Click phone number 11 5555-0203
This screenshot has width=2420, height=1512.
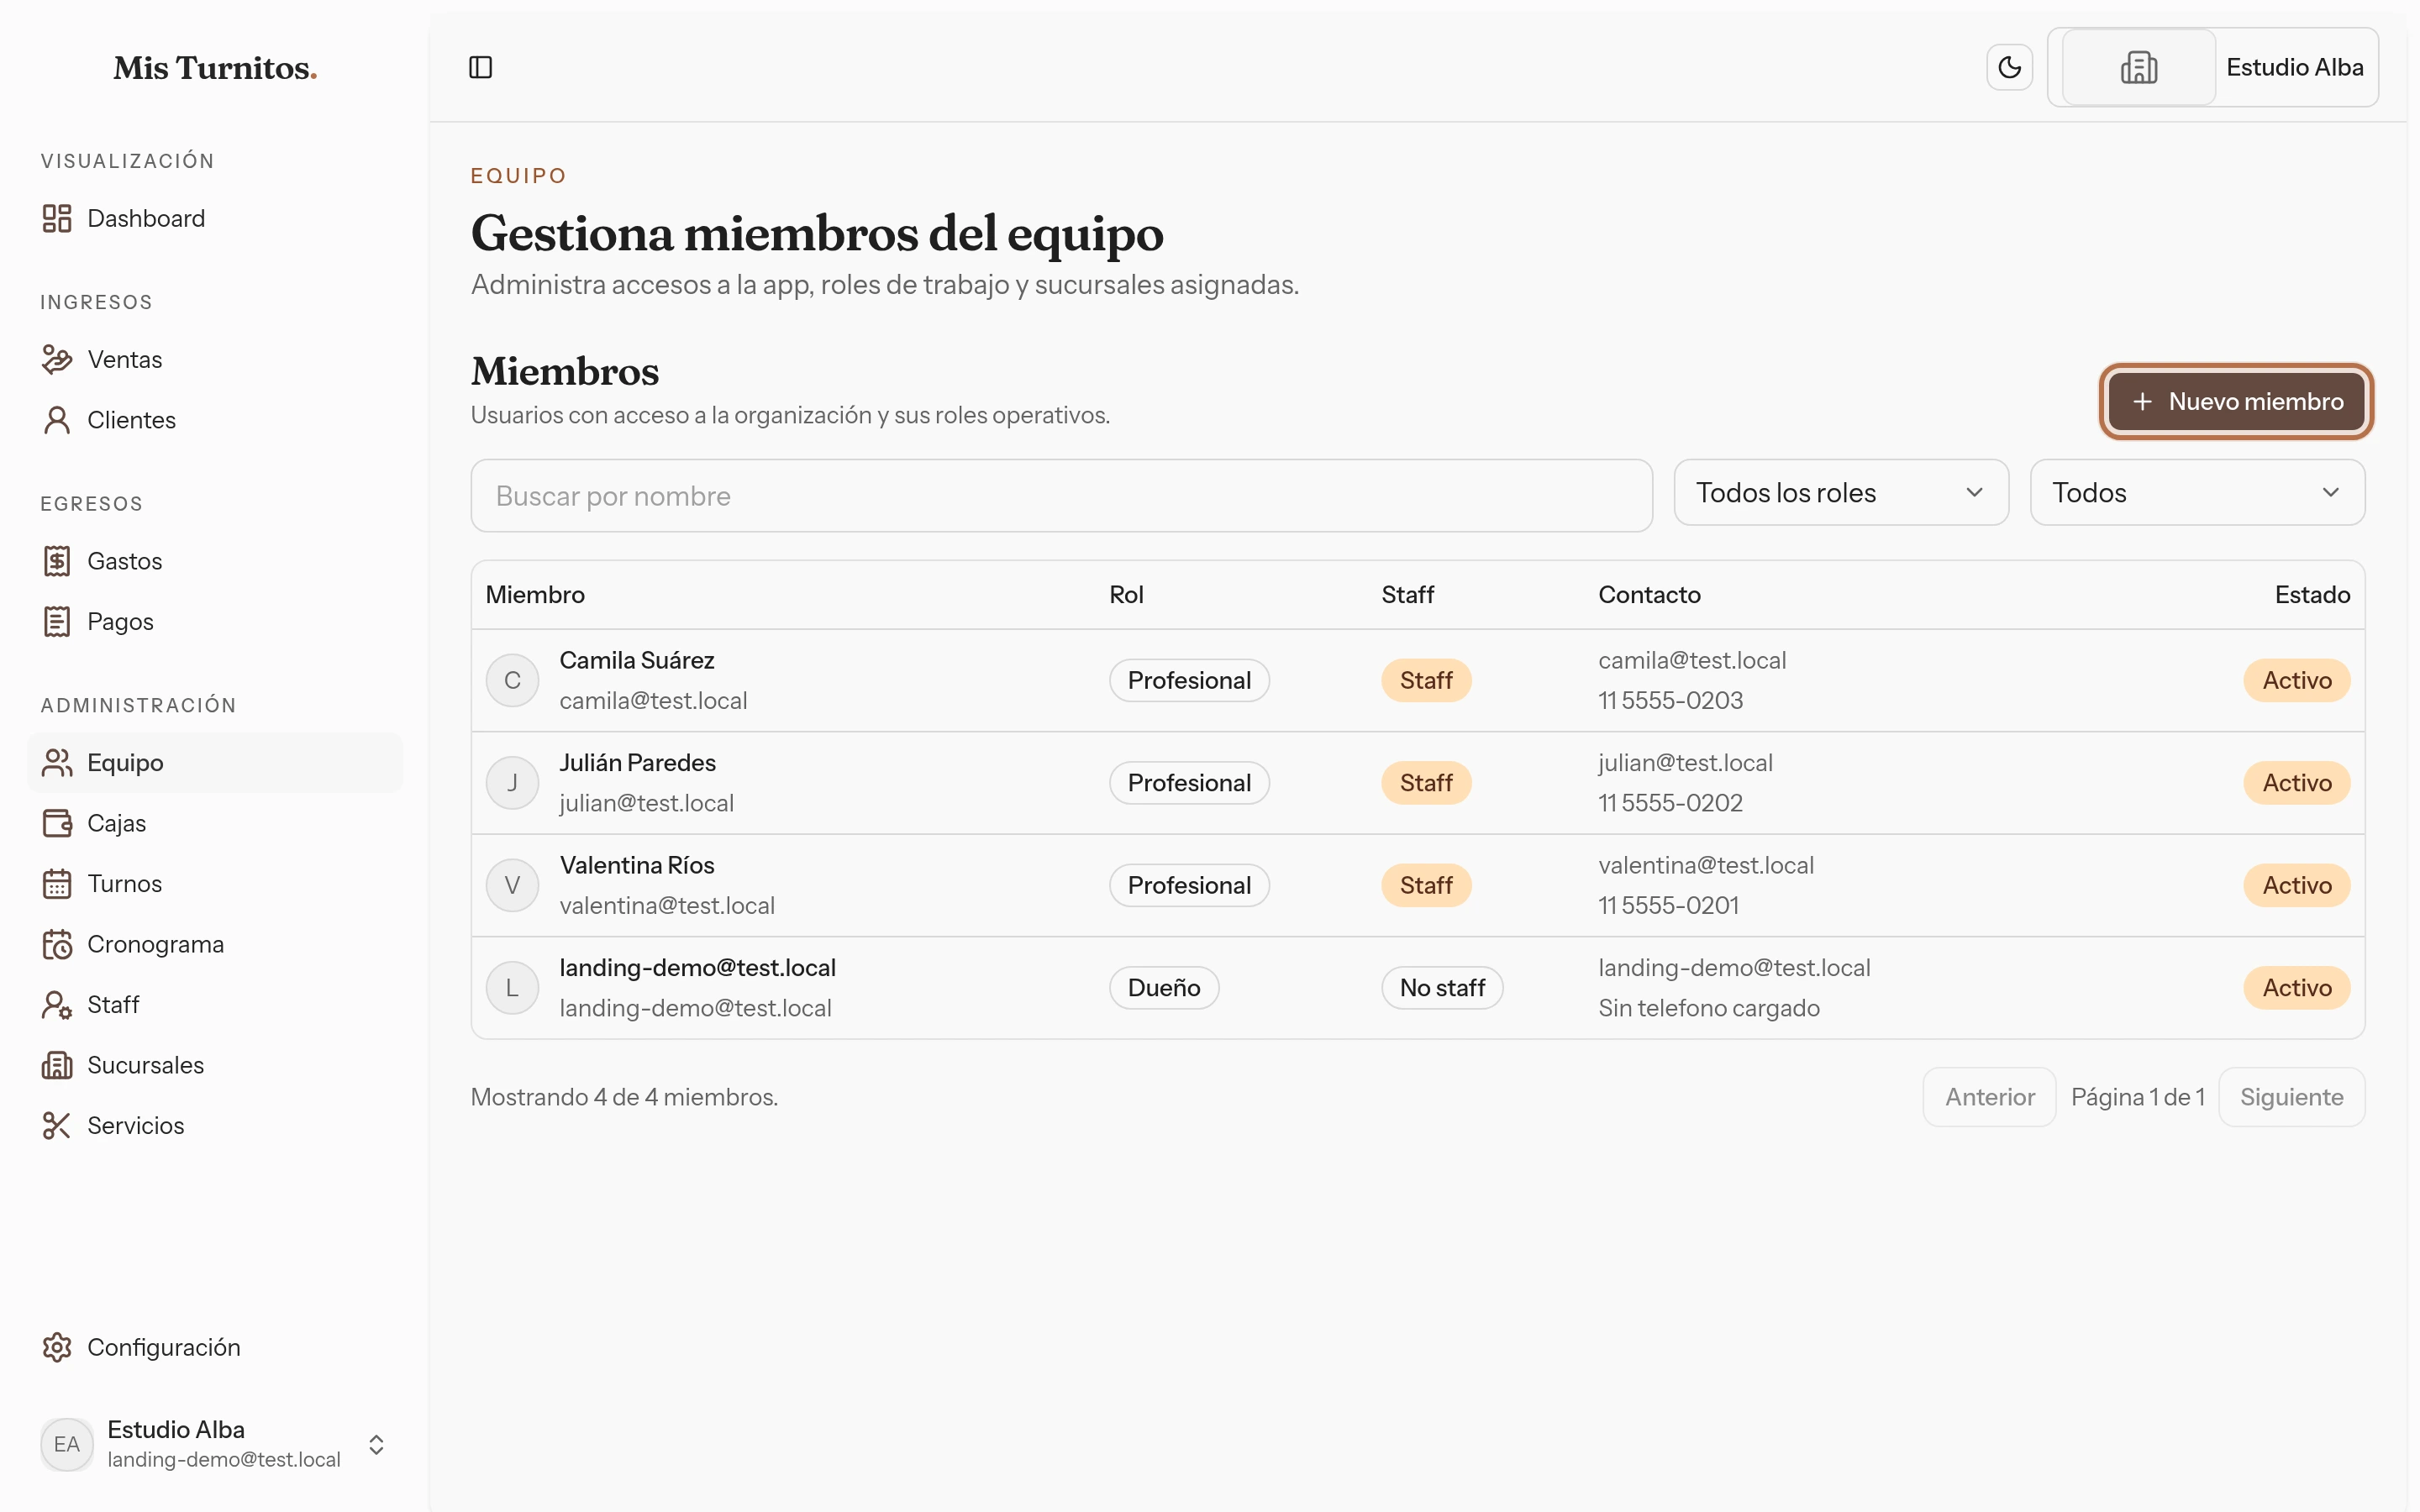[x=1670, y=700]
